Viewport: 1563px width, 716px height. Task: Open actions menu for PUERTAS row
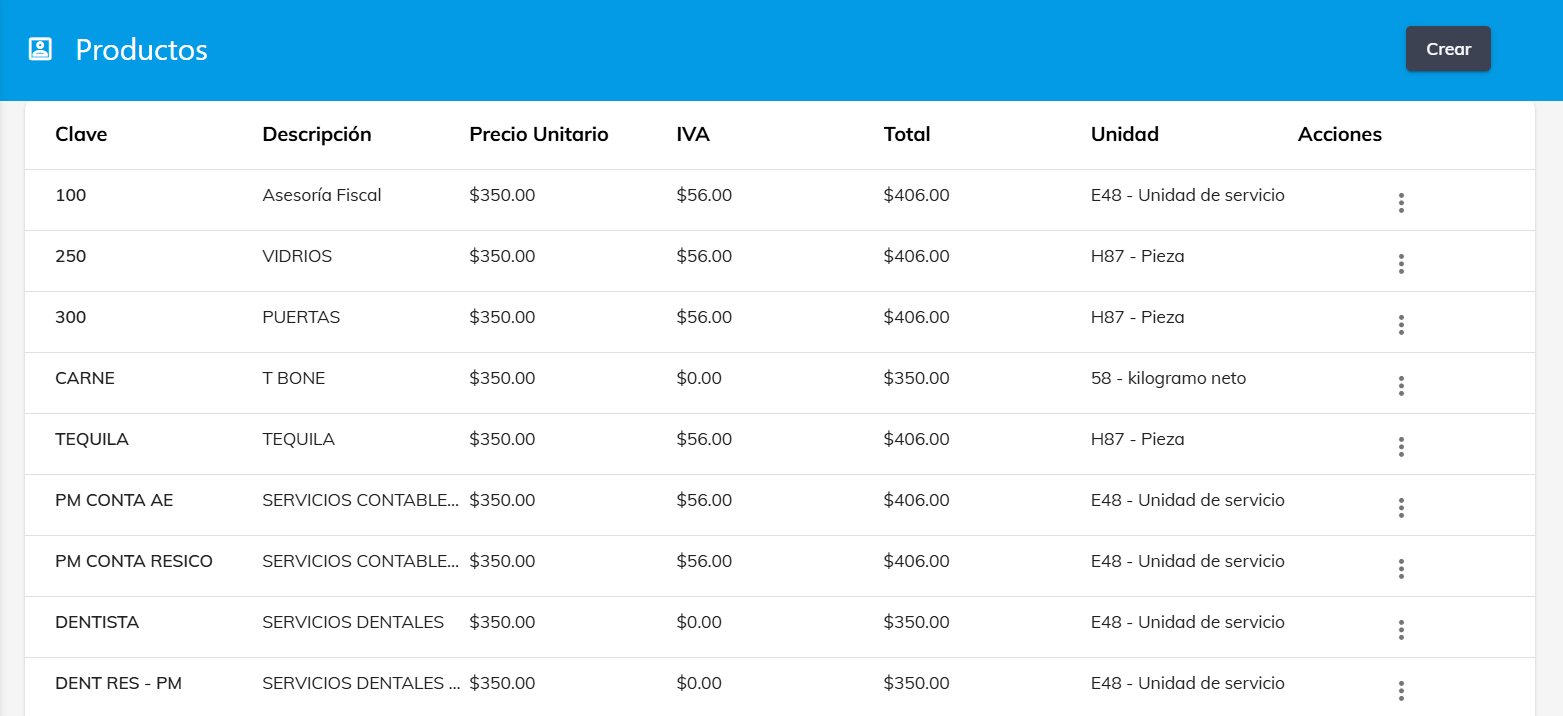coord(1401,325)
